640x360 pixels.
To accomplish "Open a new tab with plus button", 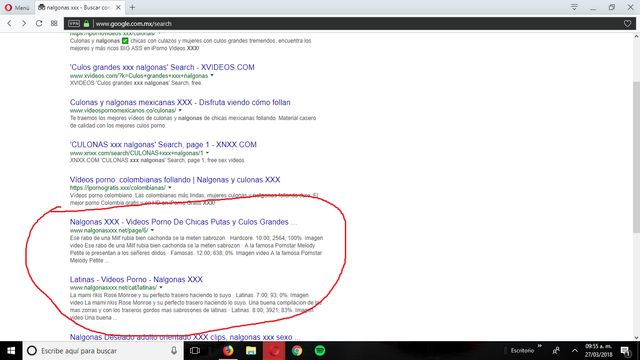I will pyautogui.click(x=132, y=7).
